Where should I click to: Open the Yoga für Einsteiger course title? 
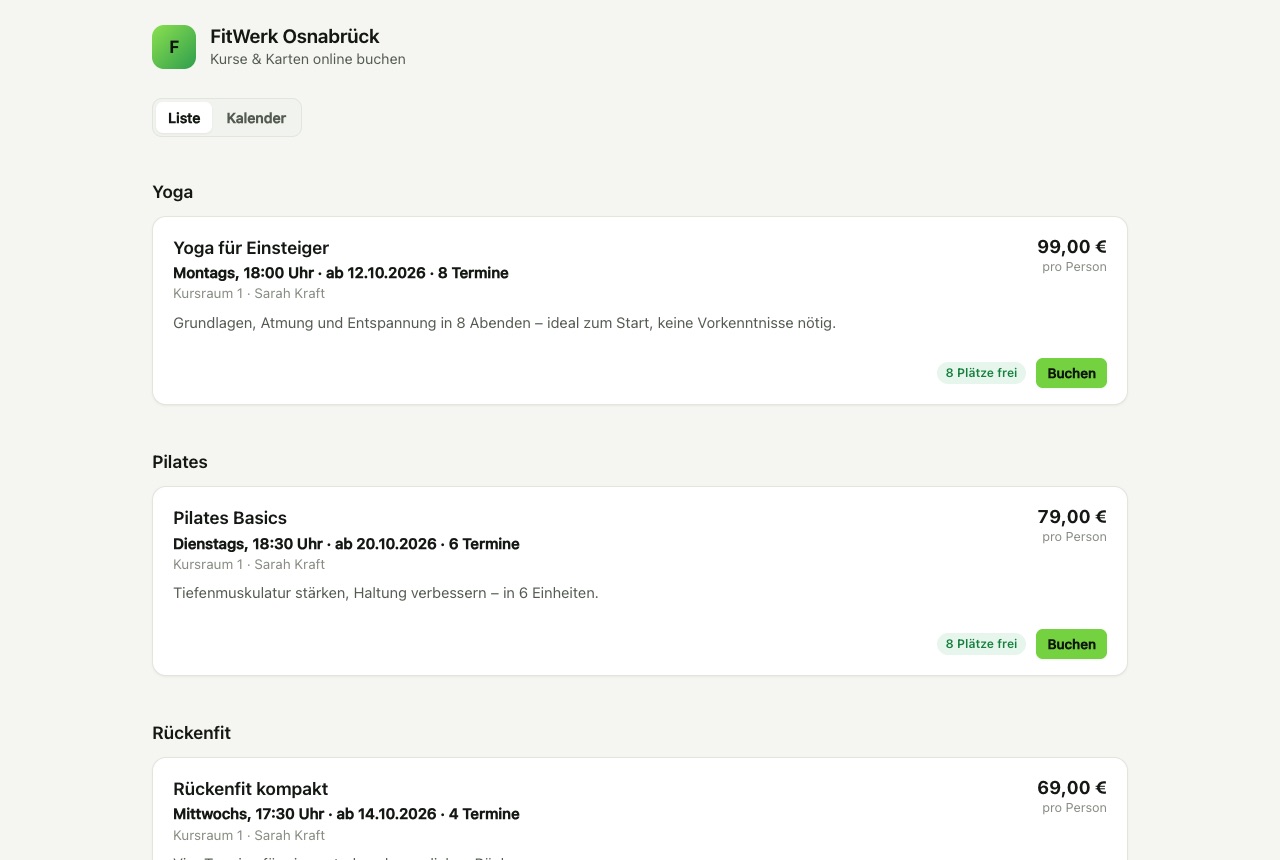251,248
